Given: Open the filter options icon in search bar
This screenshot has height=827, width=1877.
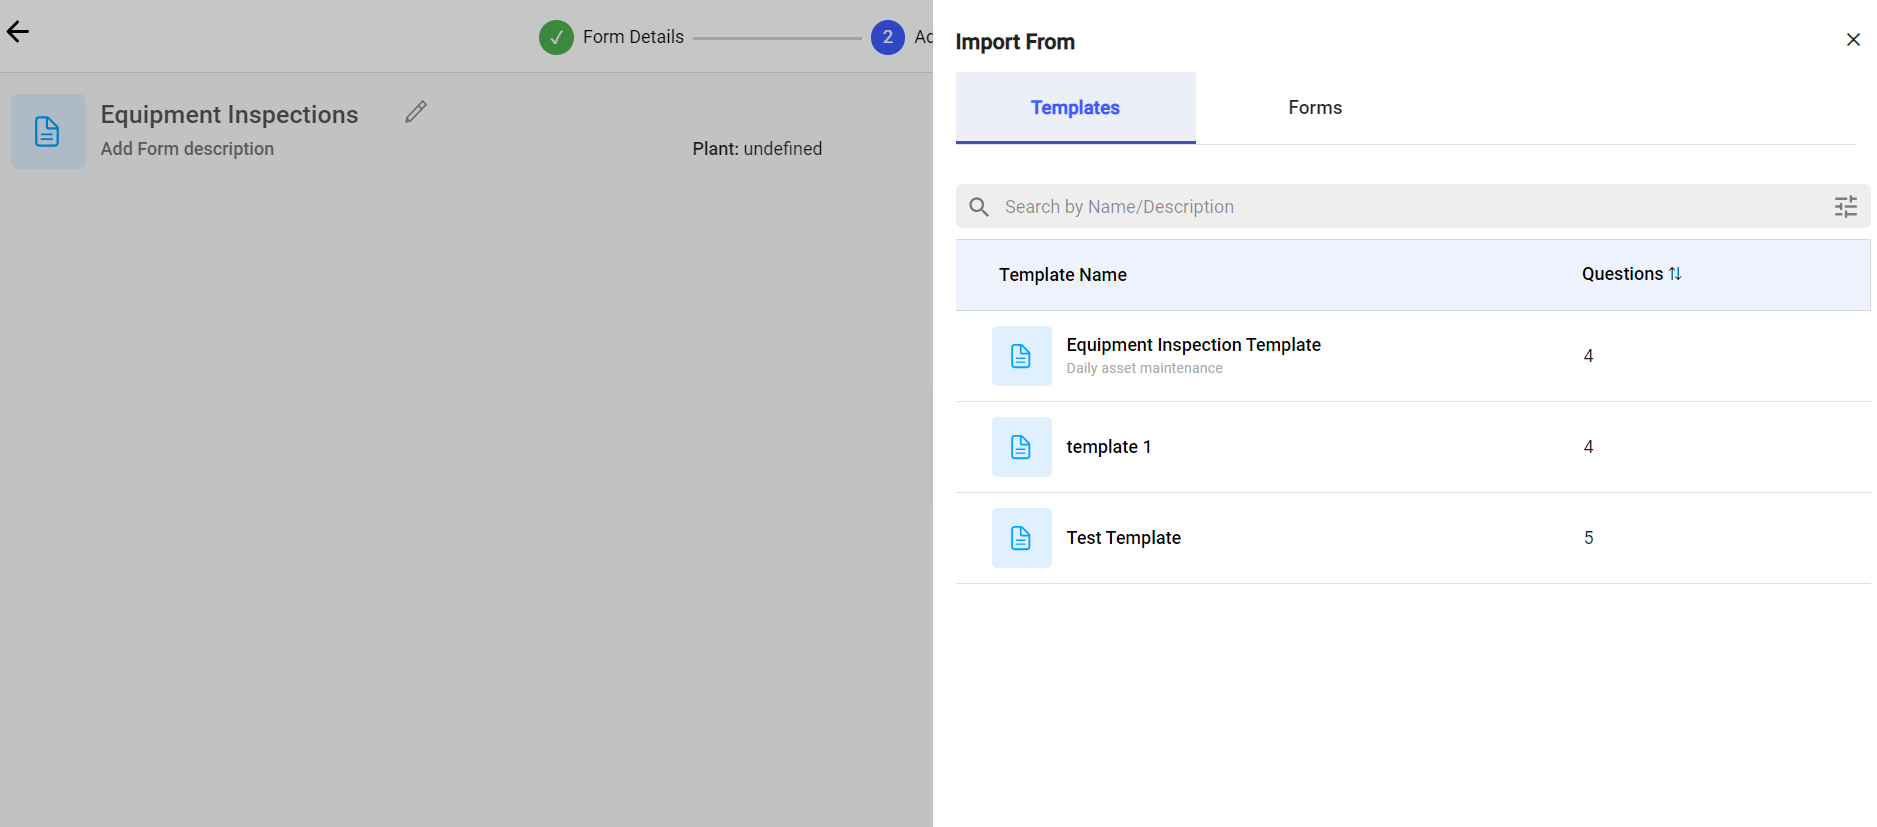Looking at the screenshot, I should 1845,207.
